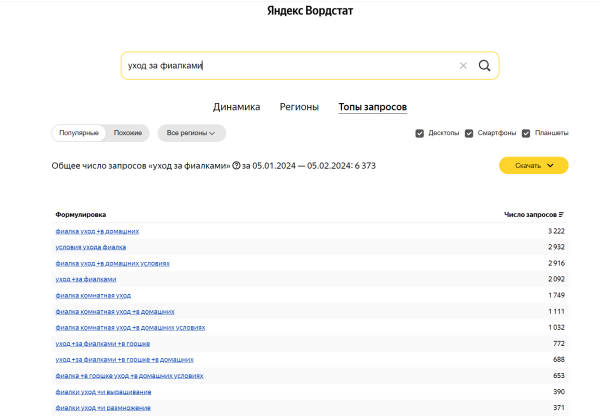The height and width of the screenshot is (418, 600).
Task: Click the Число запросов column header text
Action: 530,215
